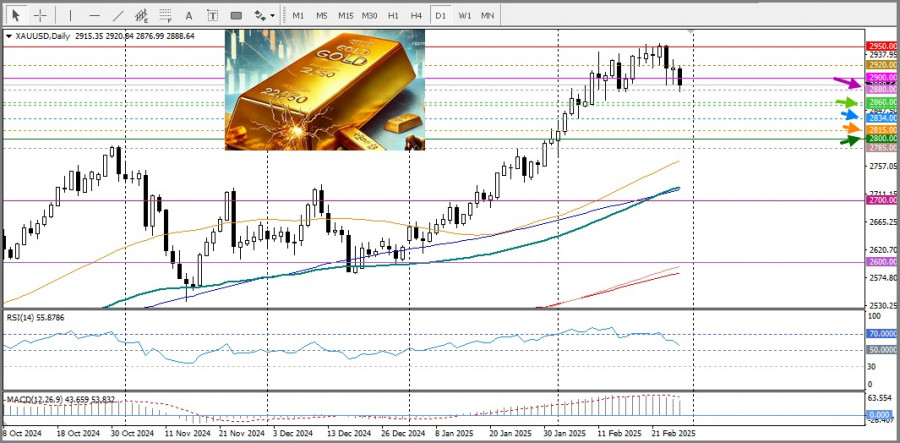
Task: Click the text 'A' tool
Action: click(x=190, y=15)
